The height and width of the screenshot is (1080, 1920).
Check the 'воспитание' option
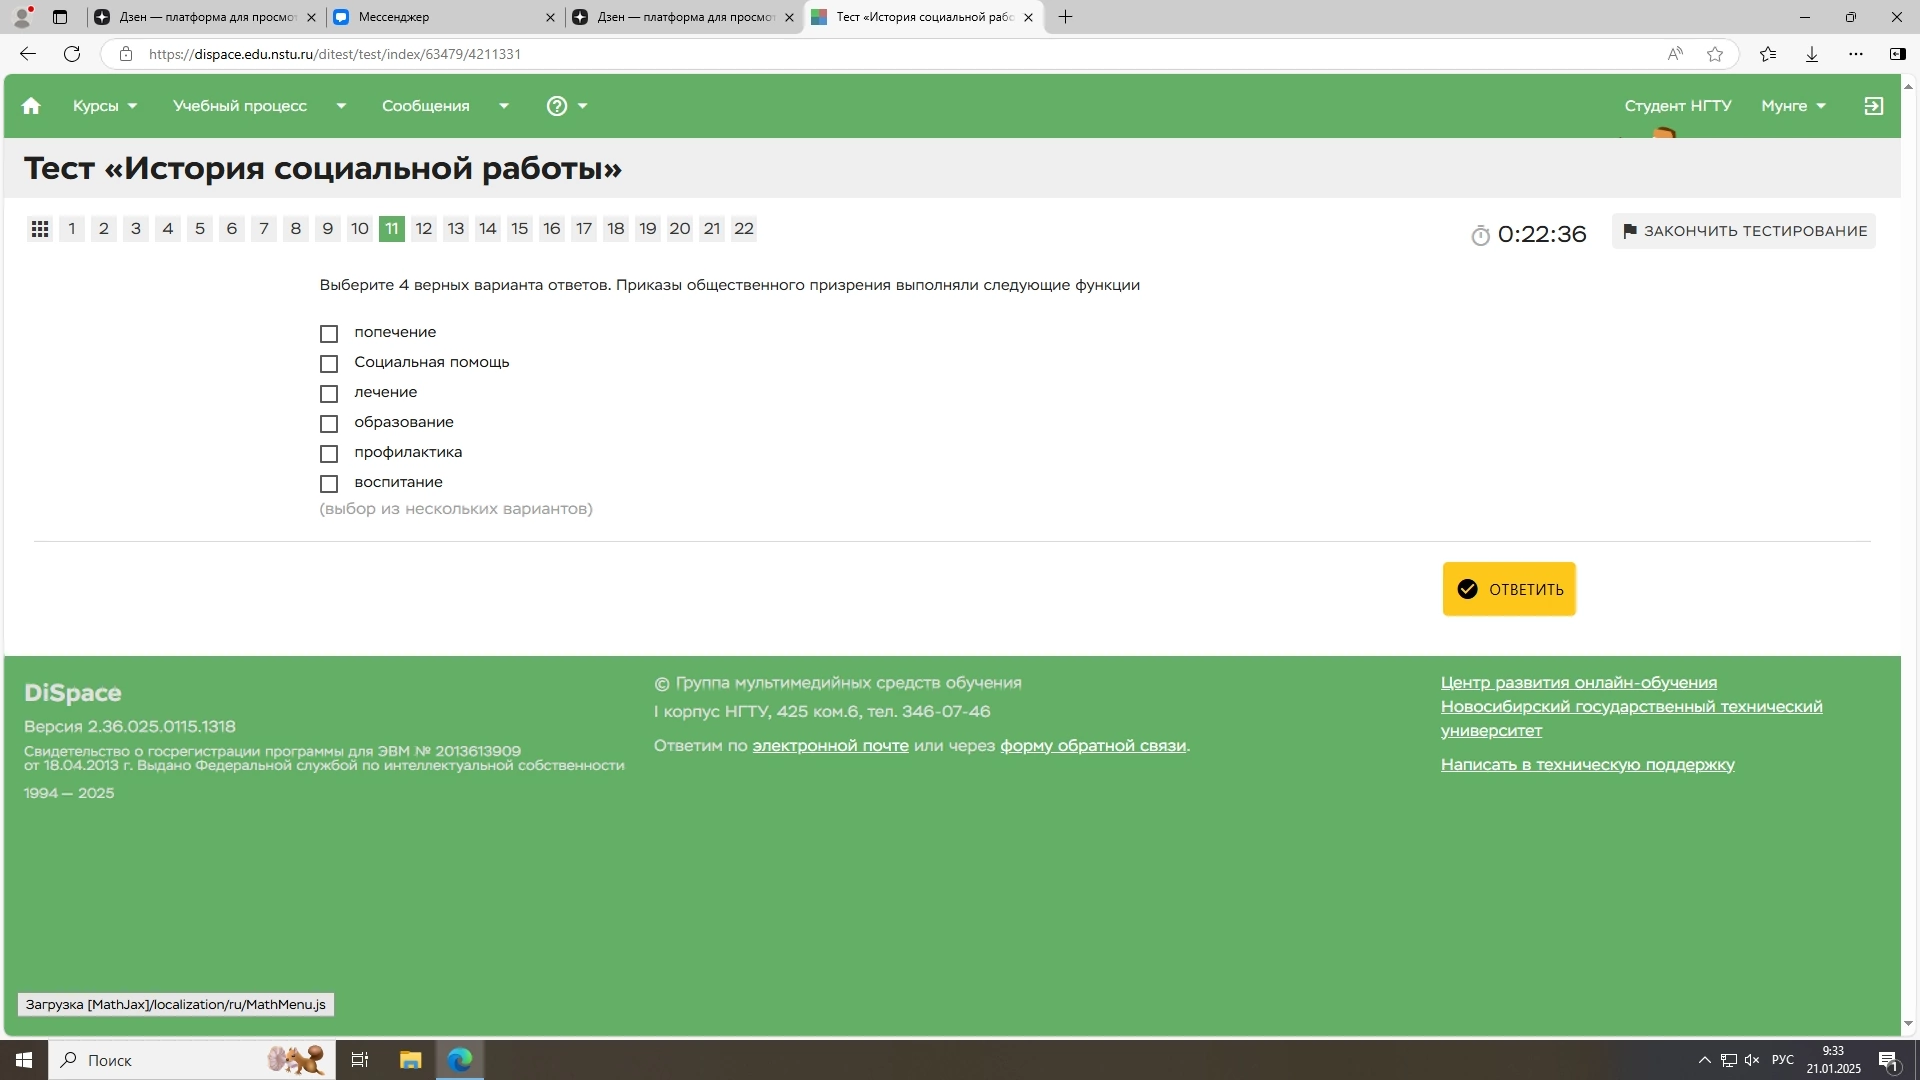coord(329,483)
